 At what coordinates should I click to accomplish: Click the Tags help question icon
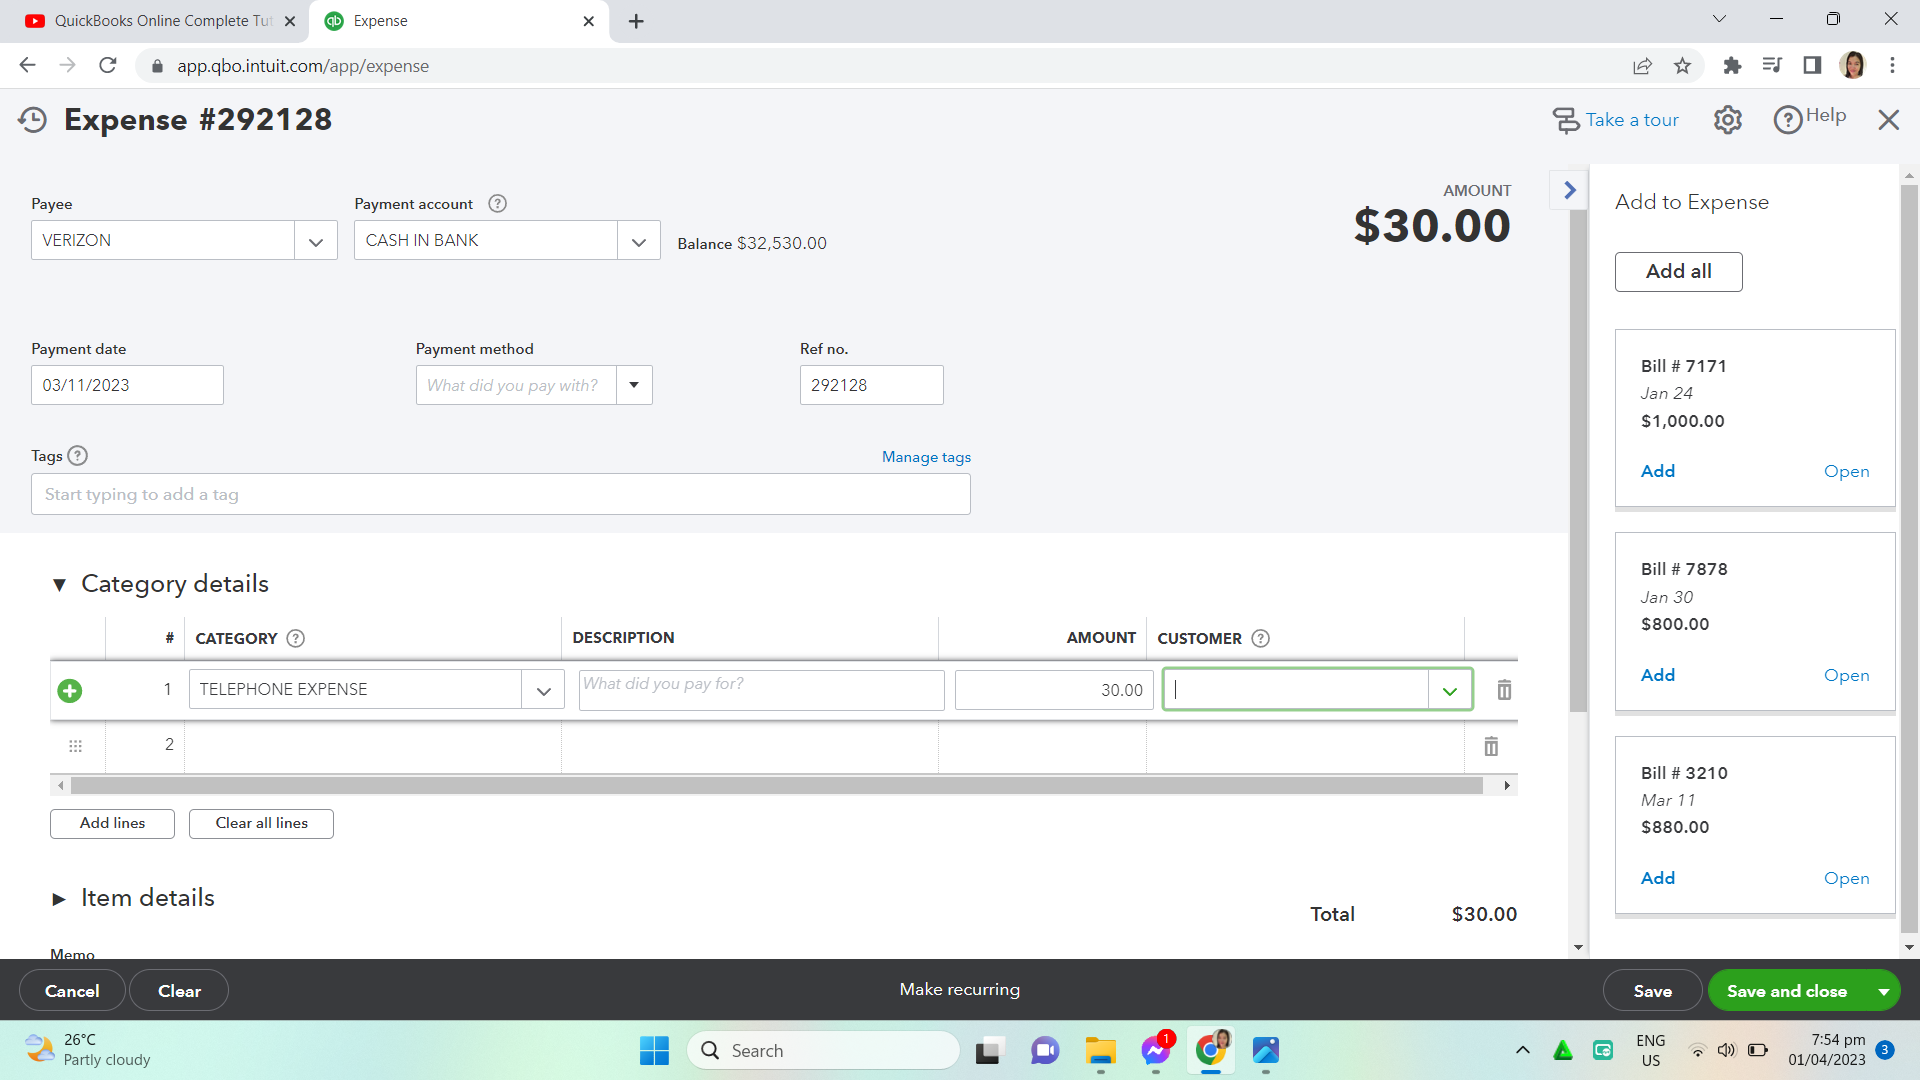click(78, 456)
